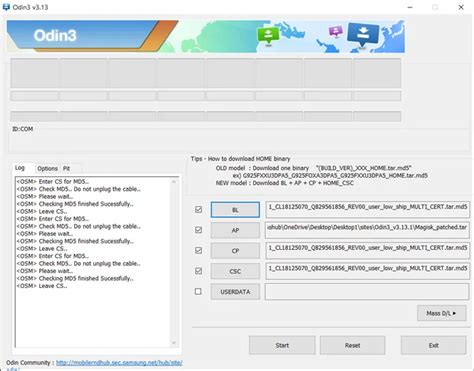Click the 'OLD model : Download one binary' tip line

(x=313, y=168)
